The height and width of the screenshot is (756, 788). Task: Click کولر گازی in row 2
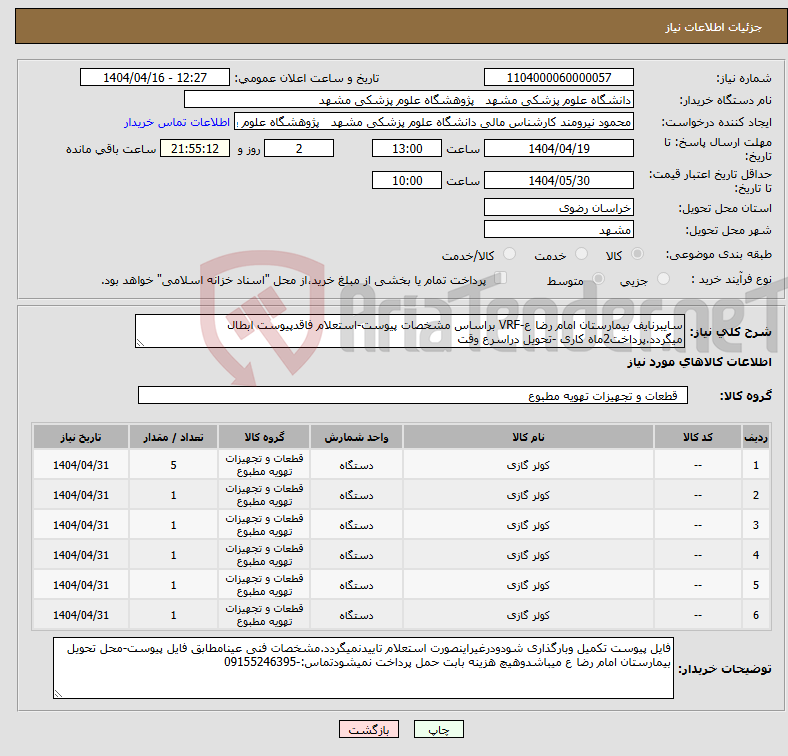pos(528,495)
